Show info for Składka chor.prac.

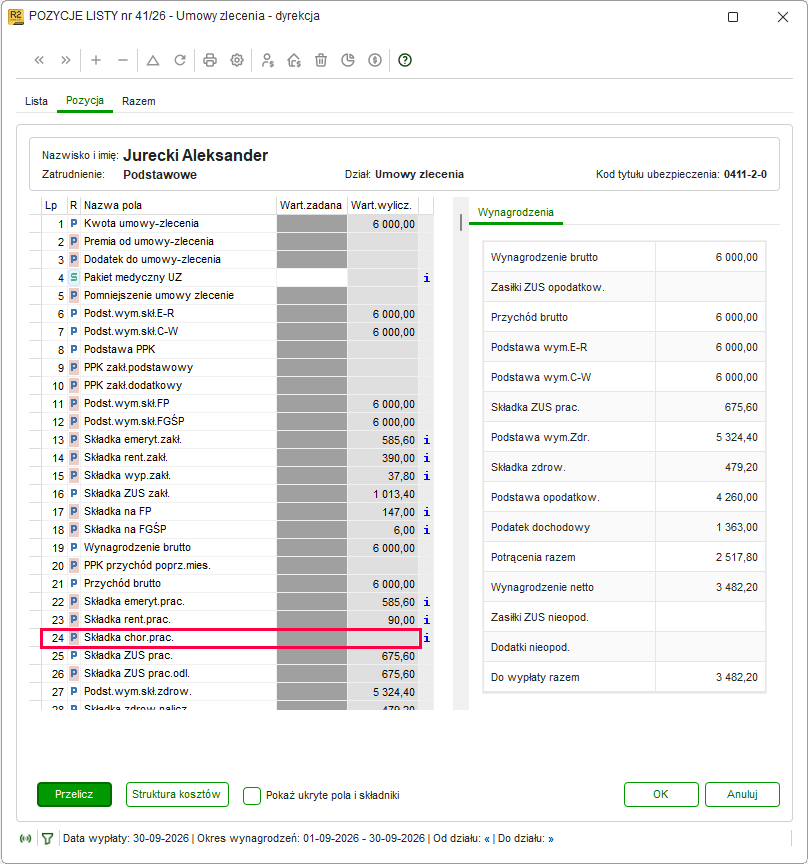[427, 638]
